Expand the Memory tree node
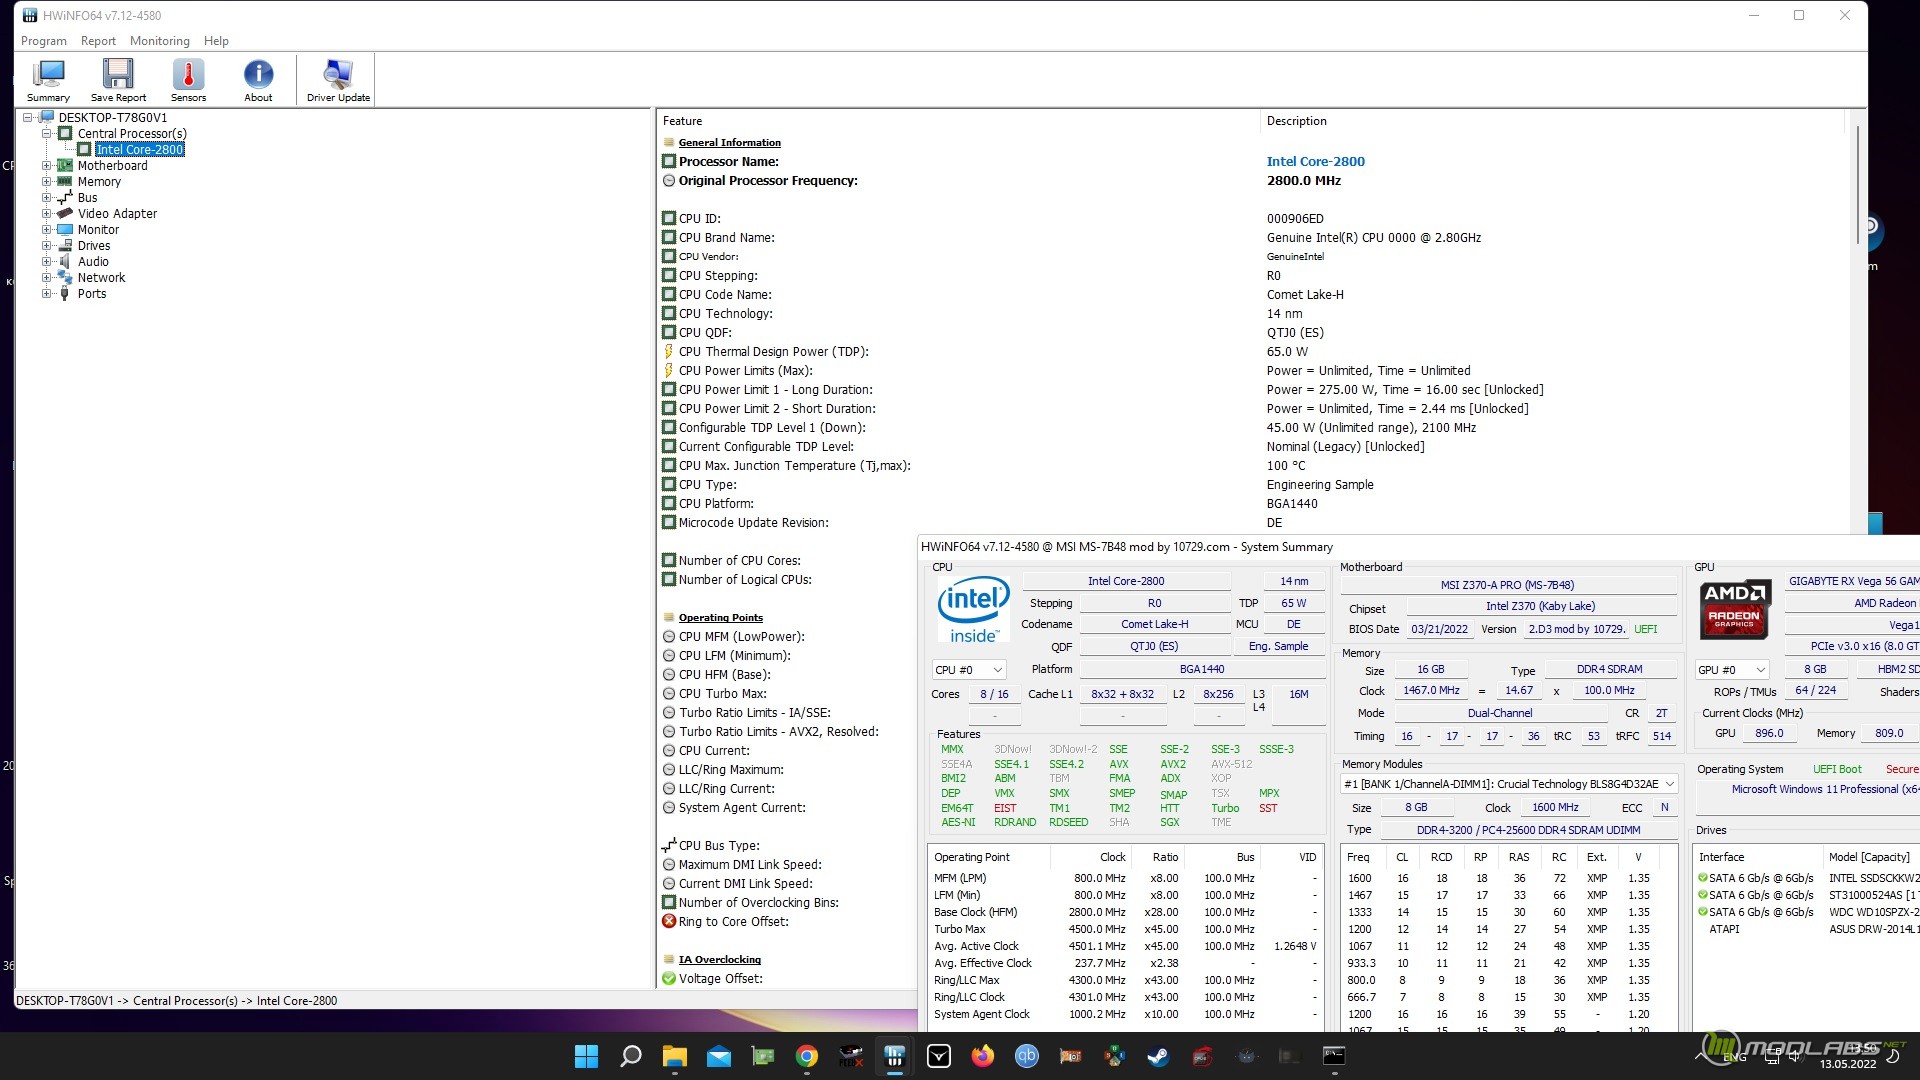The width and height of the screenshot is (1920, 1080). click(x=46, y=181)
